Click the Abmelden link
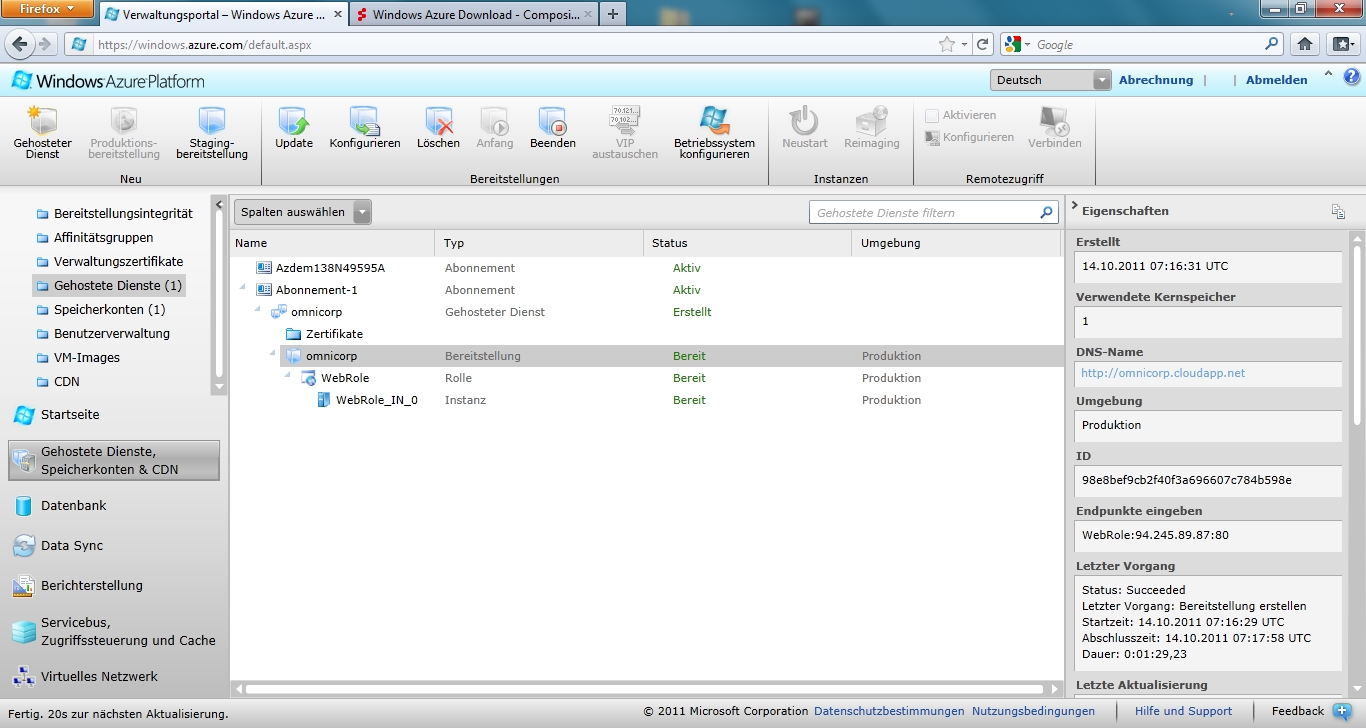This screenshot has width=1366, height=728. (1276, 80)
